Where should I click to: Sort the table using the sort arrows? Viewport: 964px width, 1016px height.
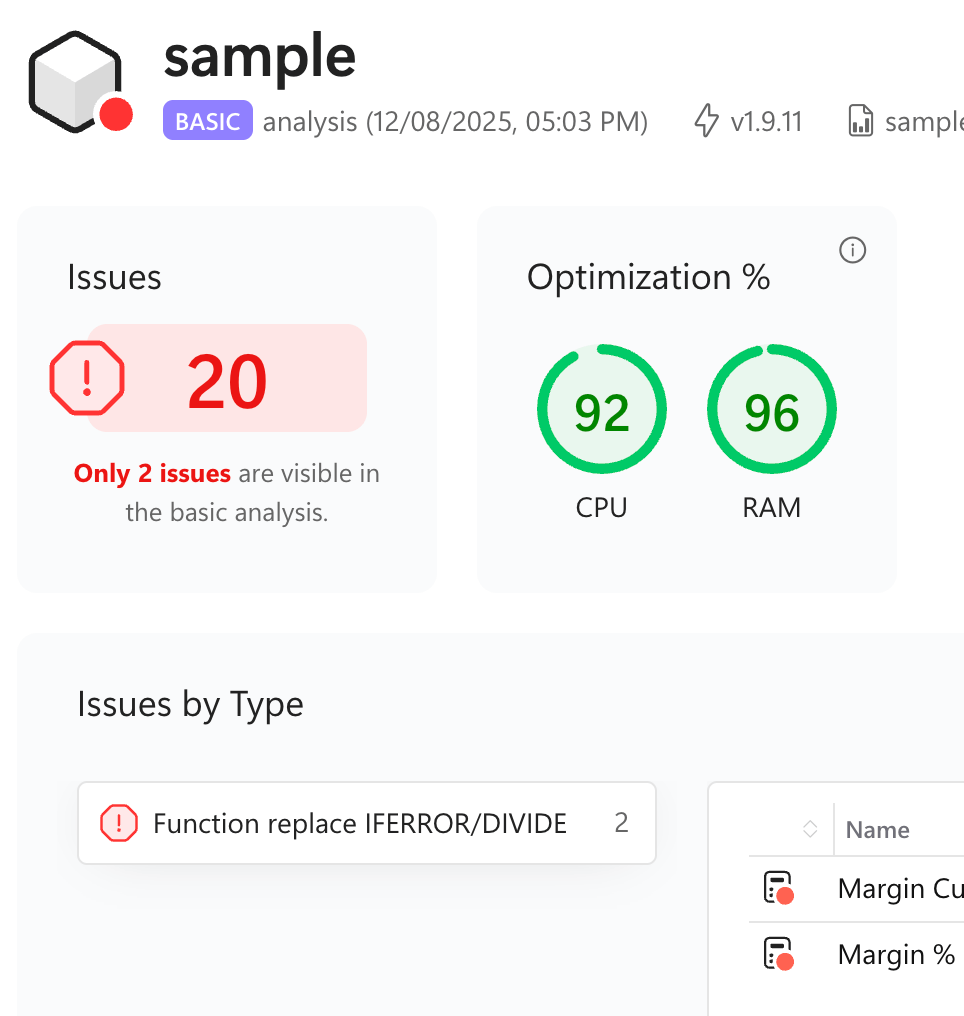(810, 829)
